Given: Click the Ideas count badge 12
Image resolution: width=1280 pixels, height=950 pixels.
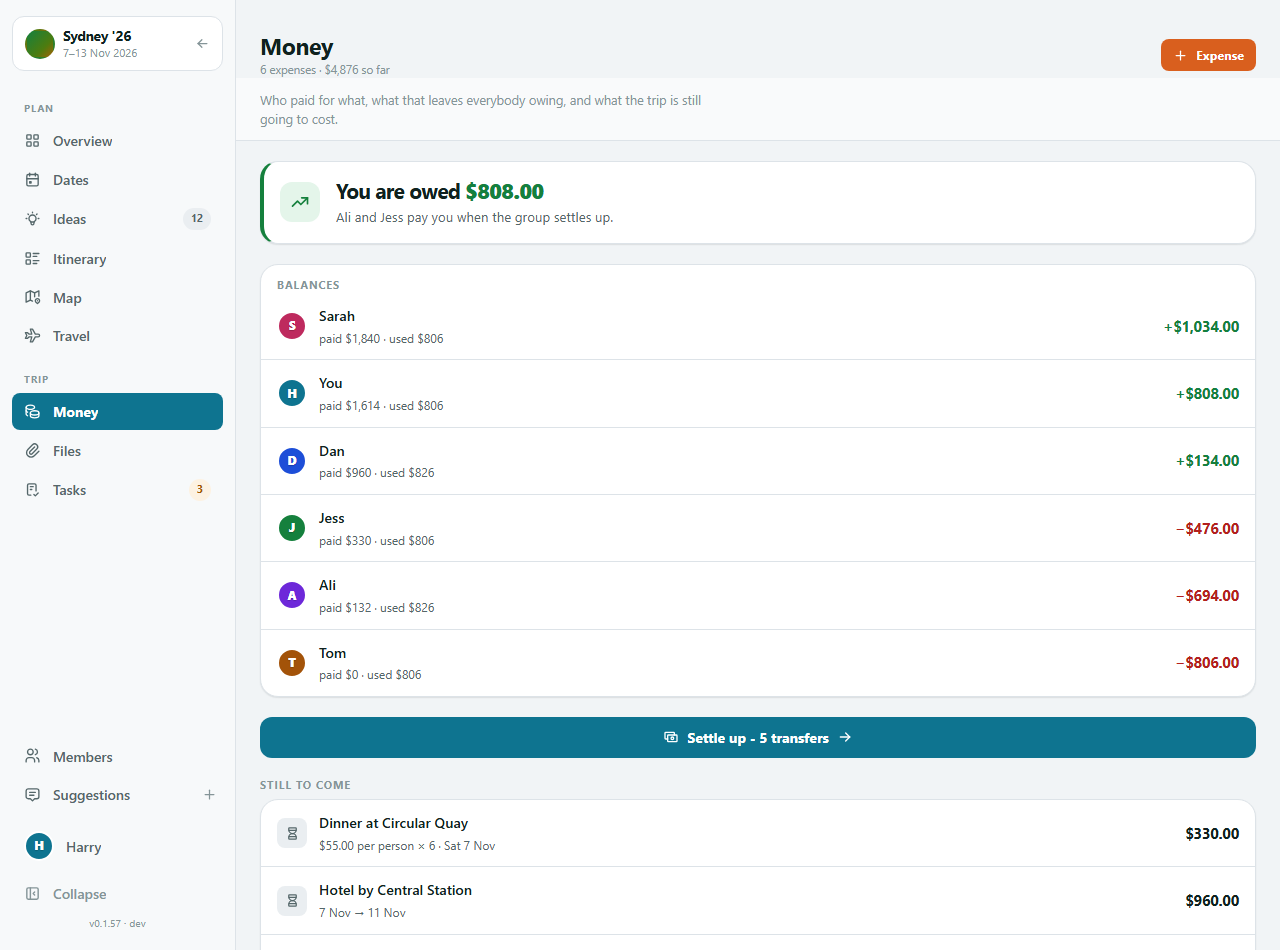Looking at the screenshot, I should coord(197,219).
